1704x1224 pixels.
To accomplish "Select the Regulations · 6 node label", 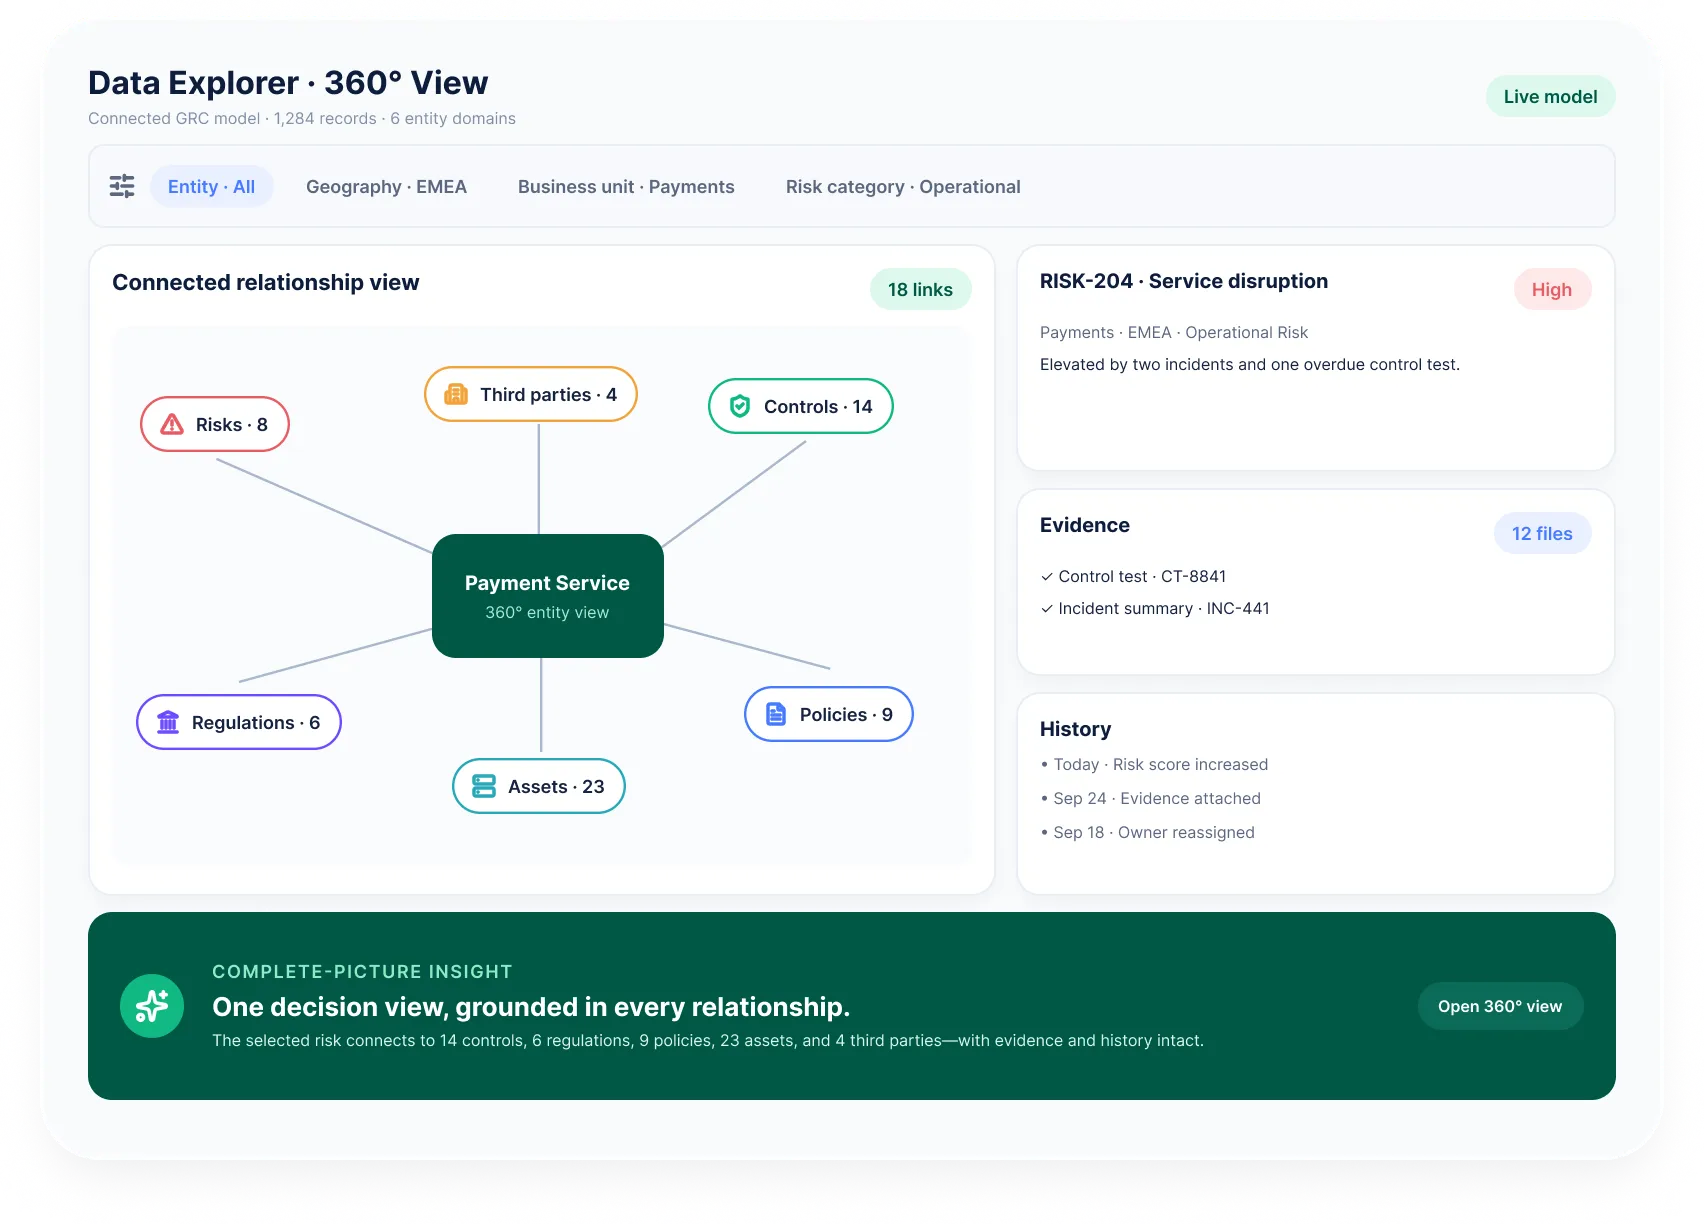I will pos(256,722).
